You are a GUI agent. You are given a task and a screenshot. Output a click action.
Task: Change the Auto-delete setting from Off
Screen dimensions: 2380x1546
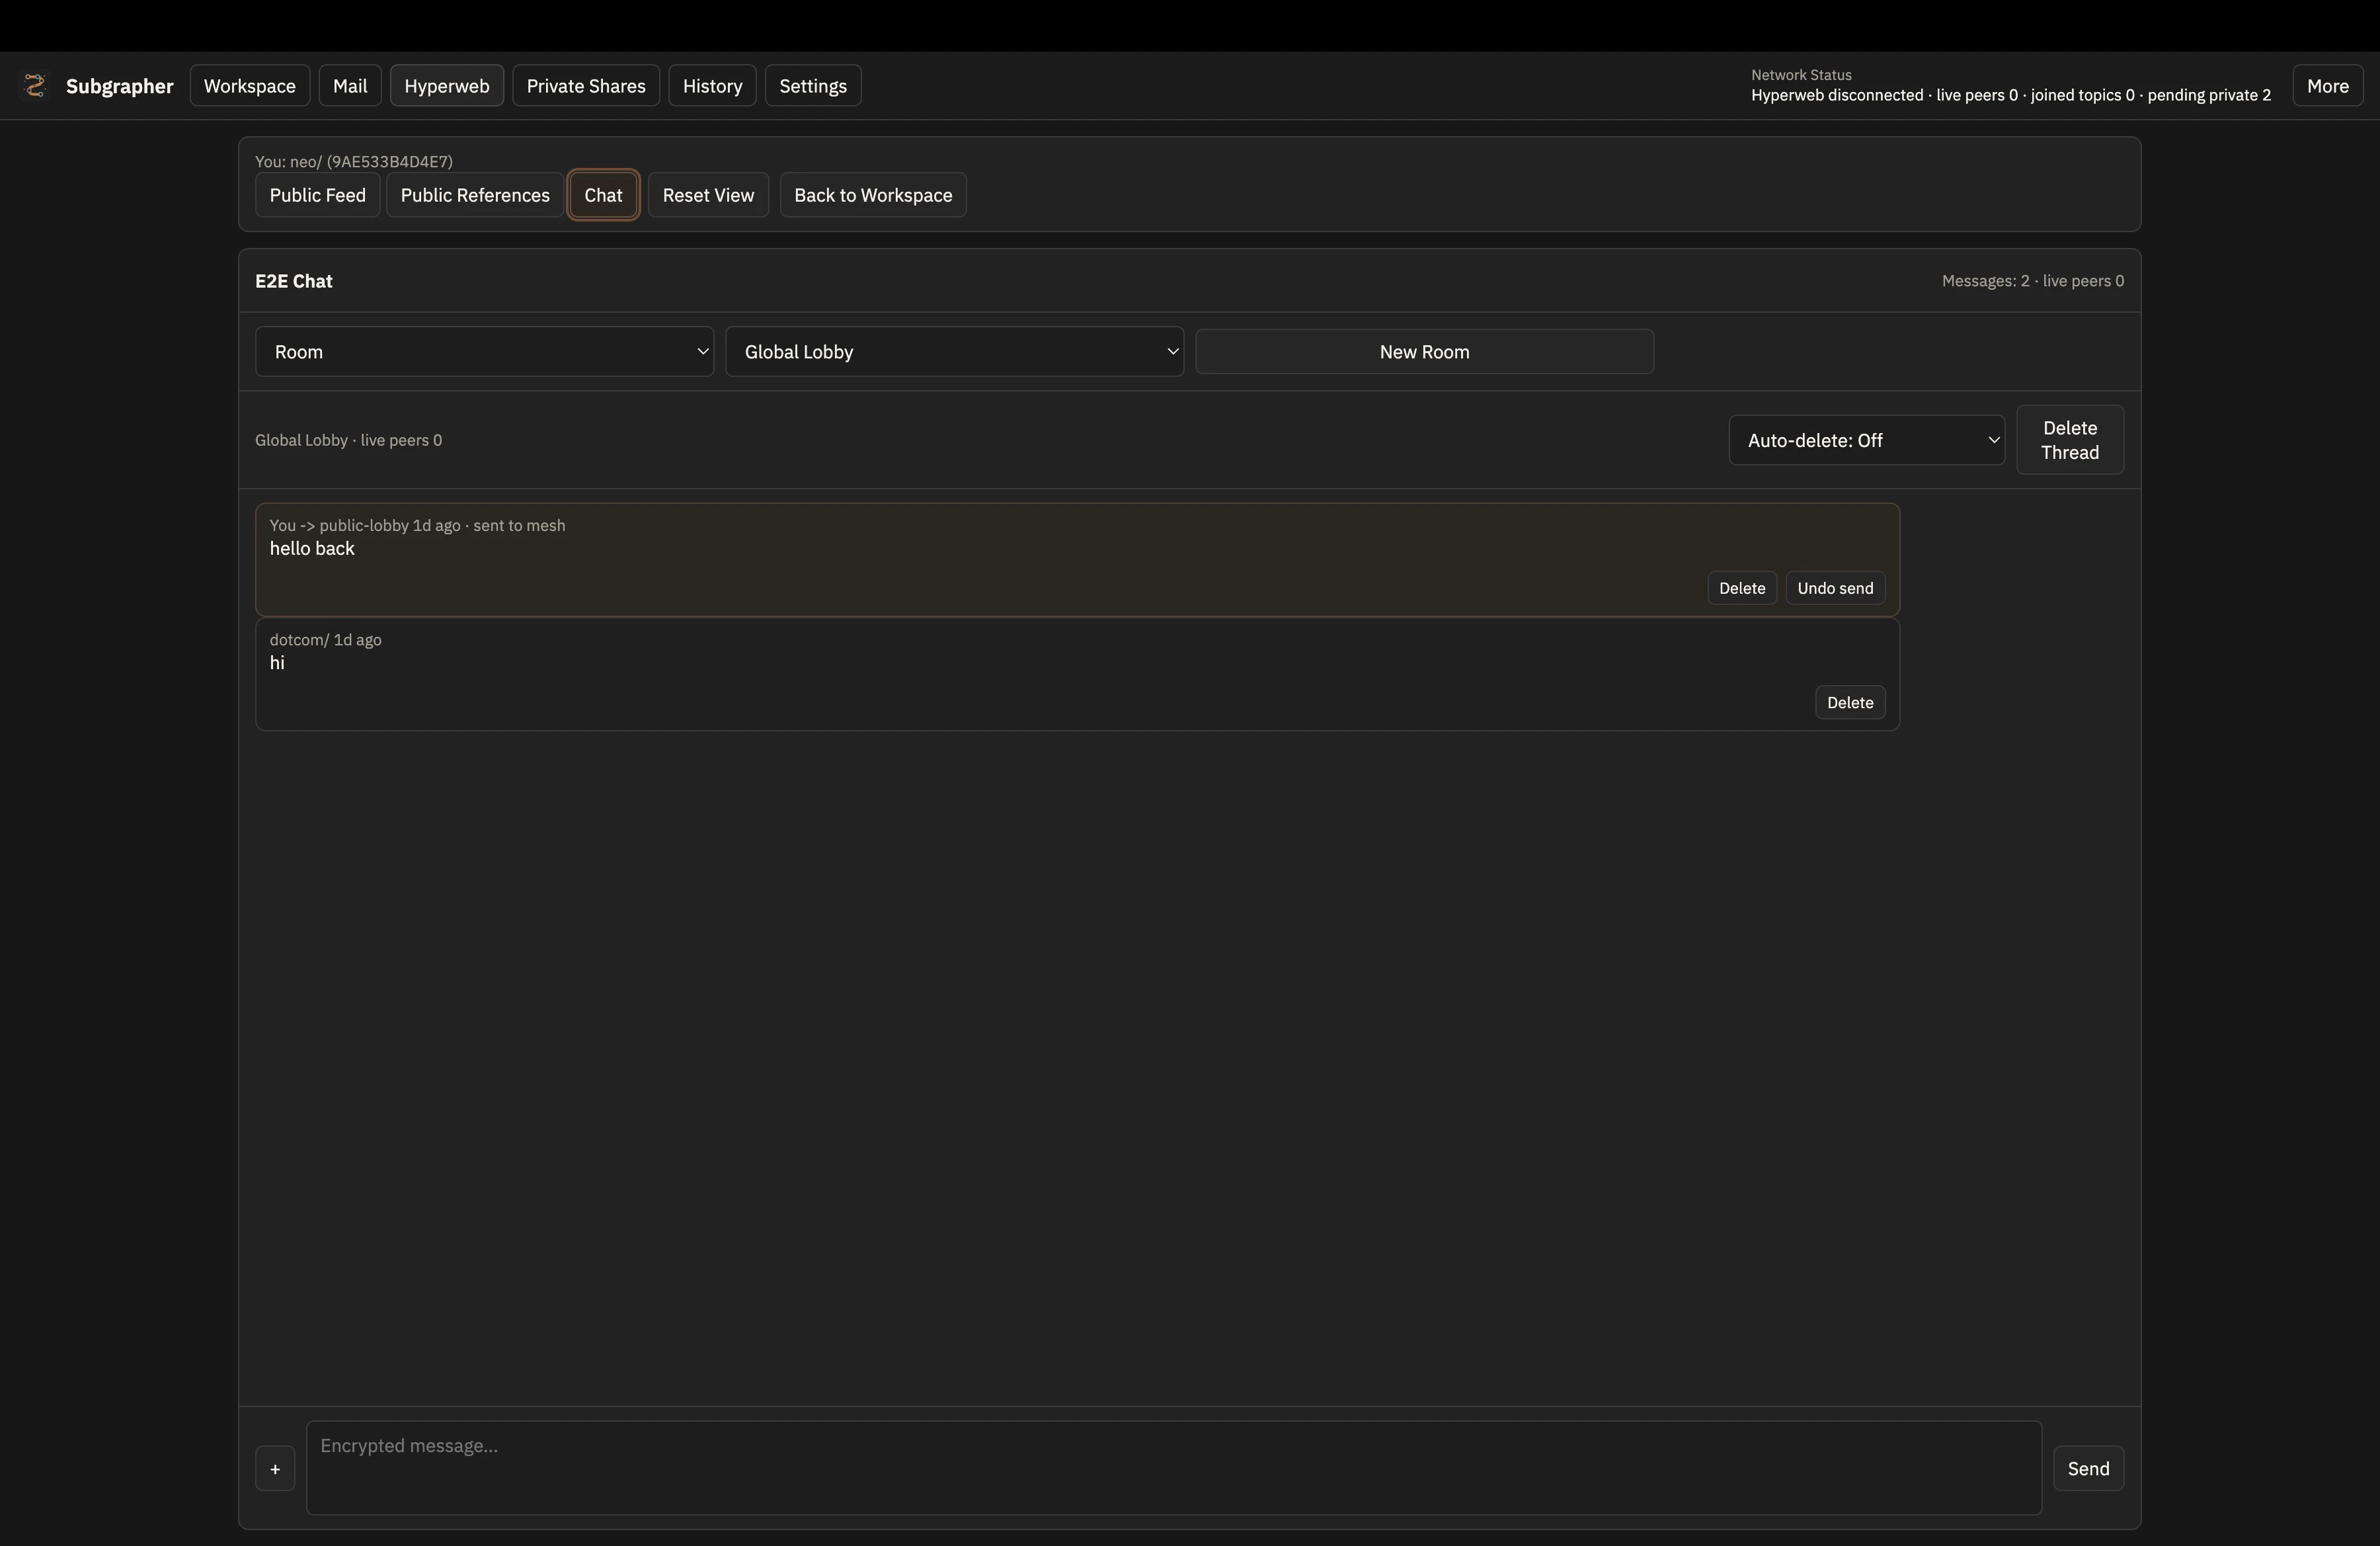pos(1866,440)
